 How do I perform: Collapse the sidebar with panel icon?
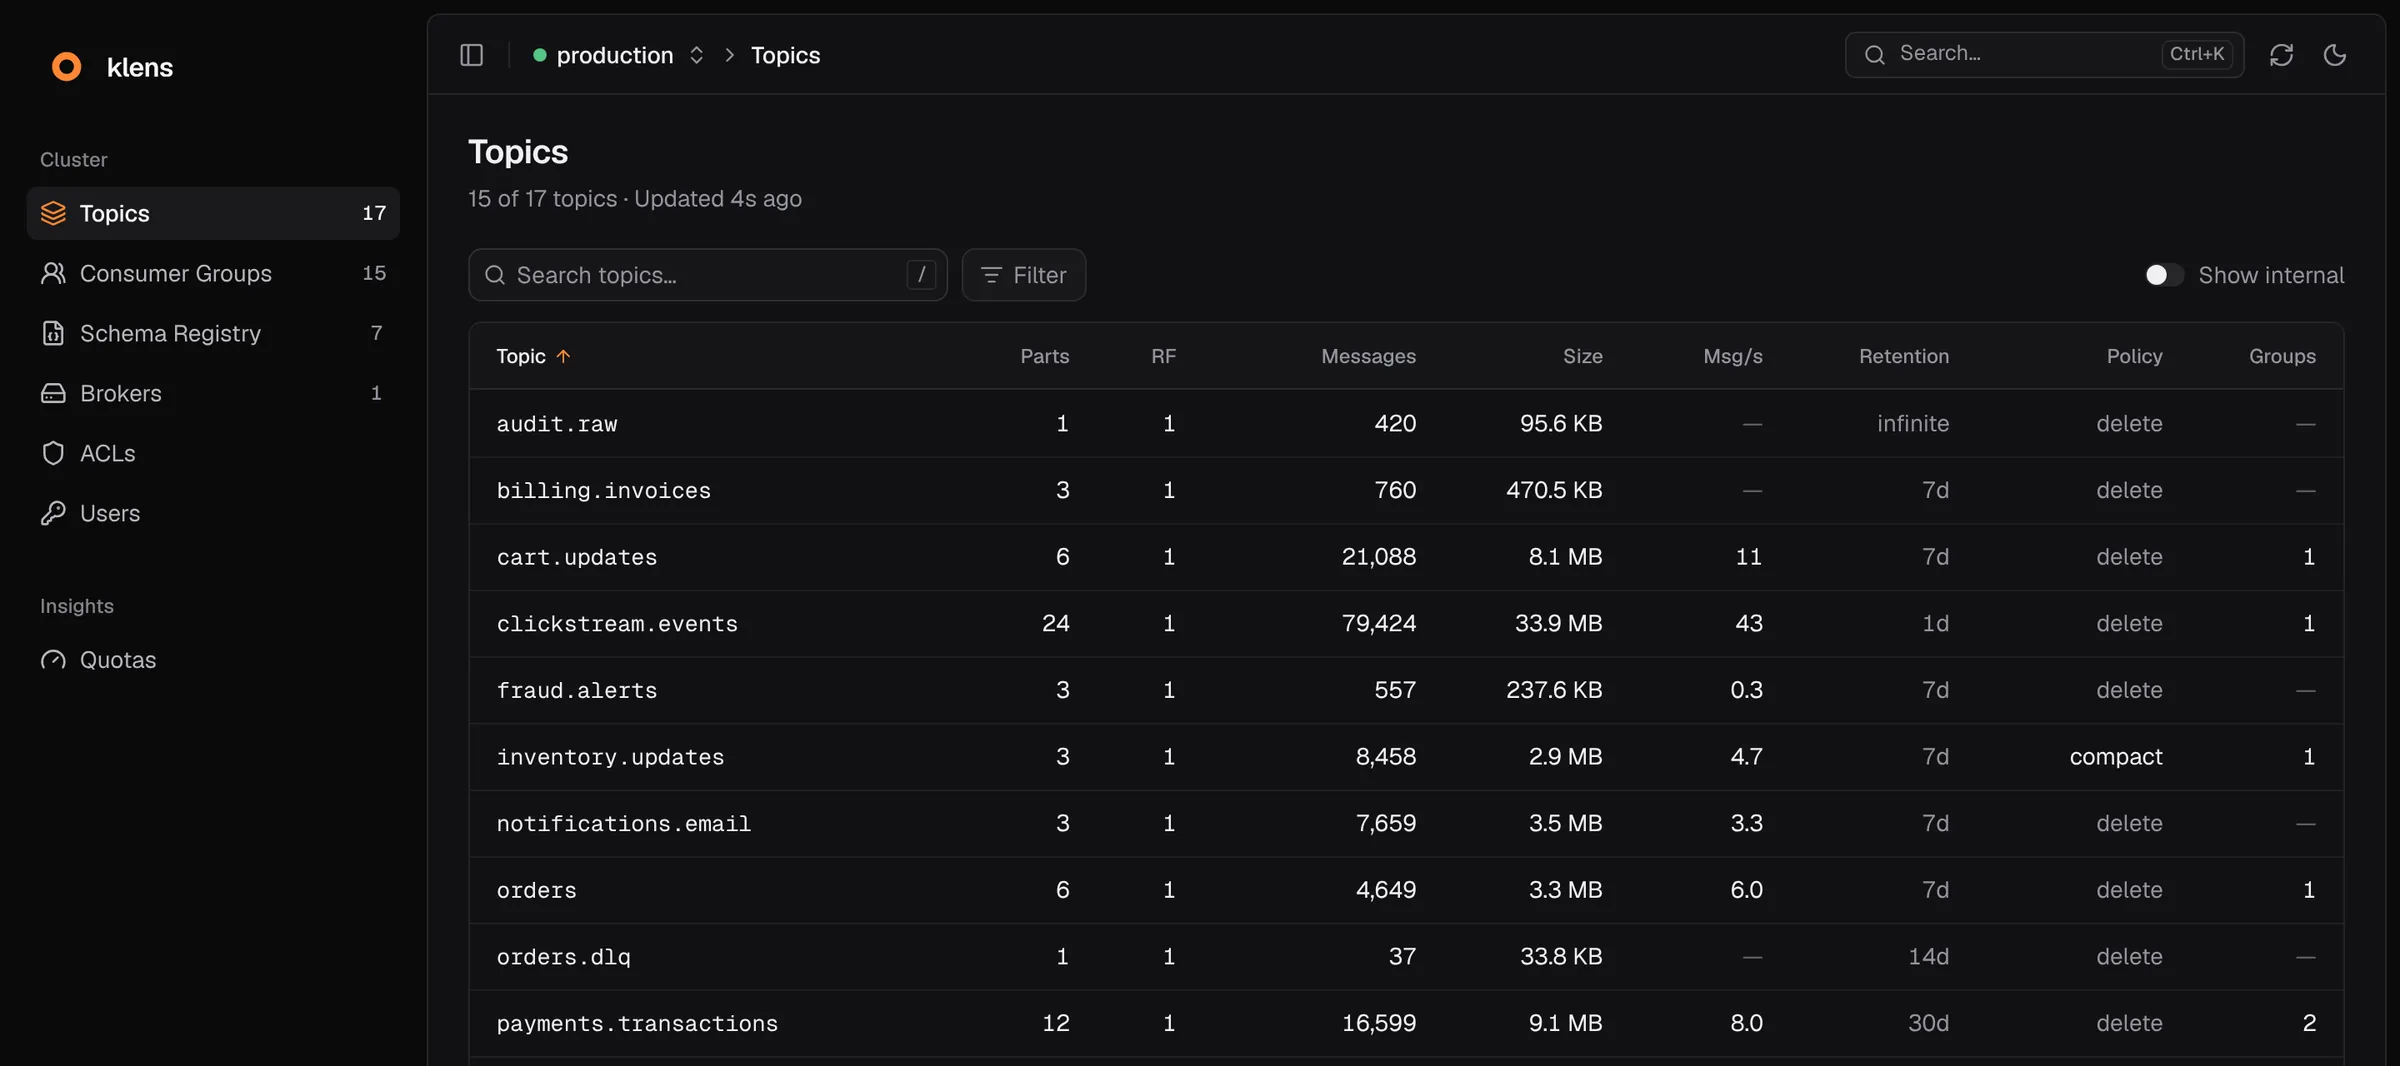472,55
